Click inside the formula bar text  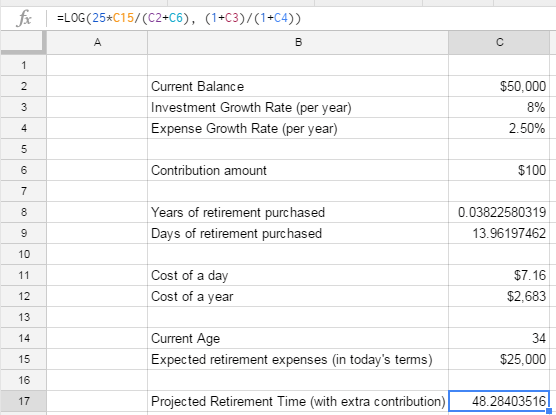[x=179, y=18]
